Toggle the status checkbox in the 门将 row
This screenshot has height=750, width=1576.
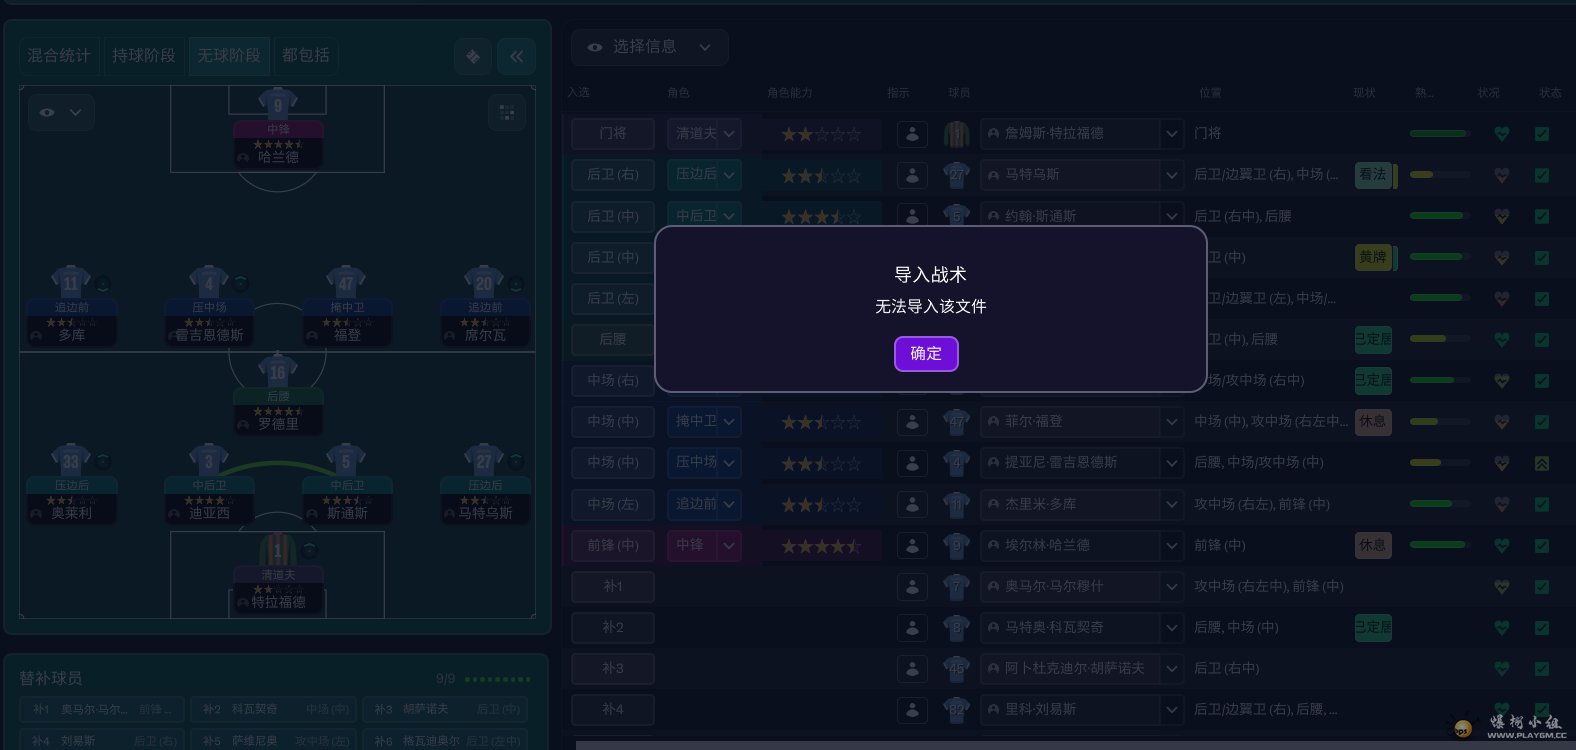pos(1542,134)
